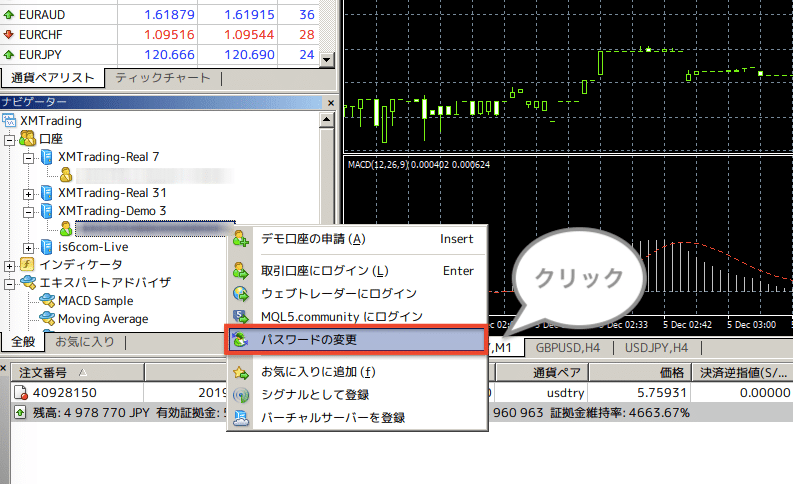Collapse the エキスパートアドバイザ node
Image resolution: width=793 pixels, height=484 pixels.
10,284
